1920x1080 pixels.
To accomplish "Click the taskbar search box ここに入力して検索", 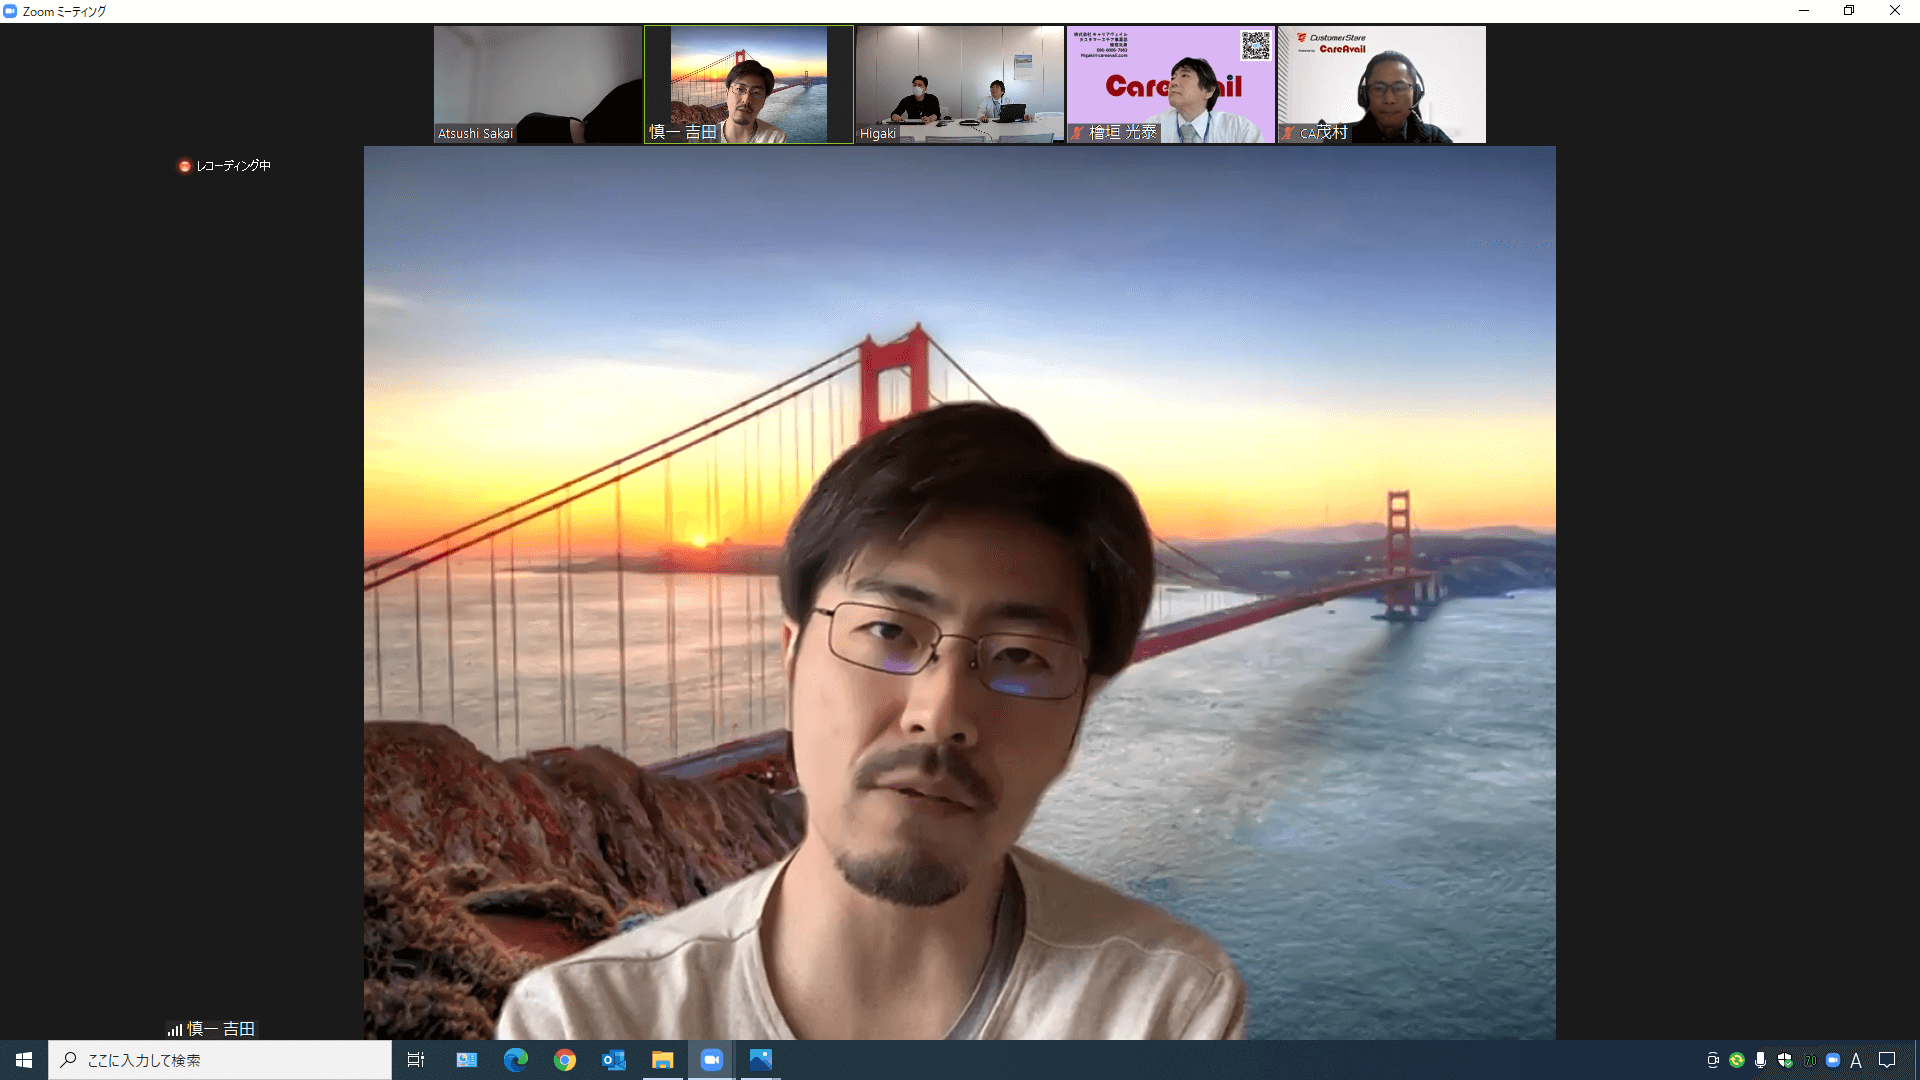I will coord(220,1060).
